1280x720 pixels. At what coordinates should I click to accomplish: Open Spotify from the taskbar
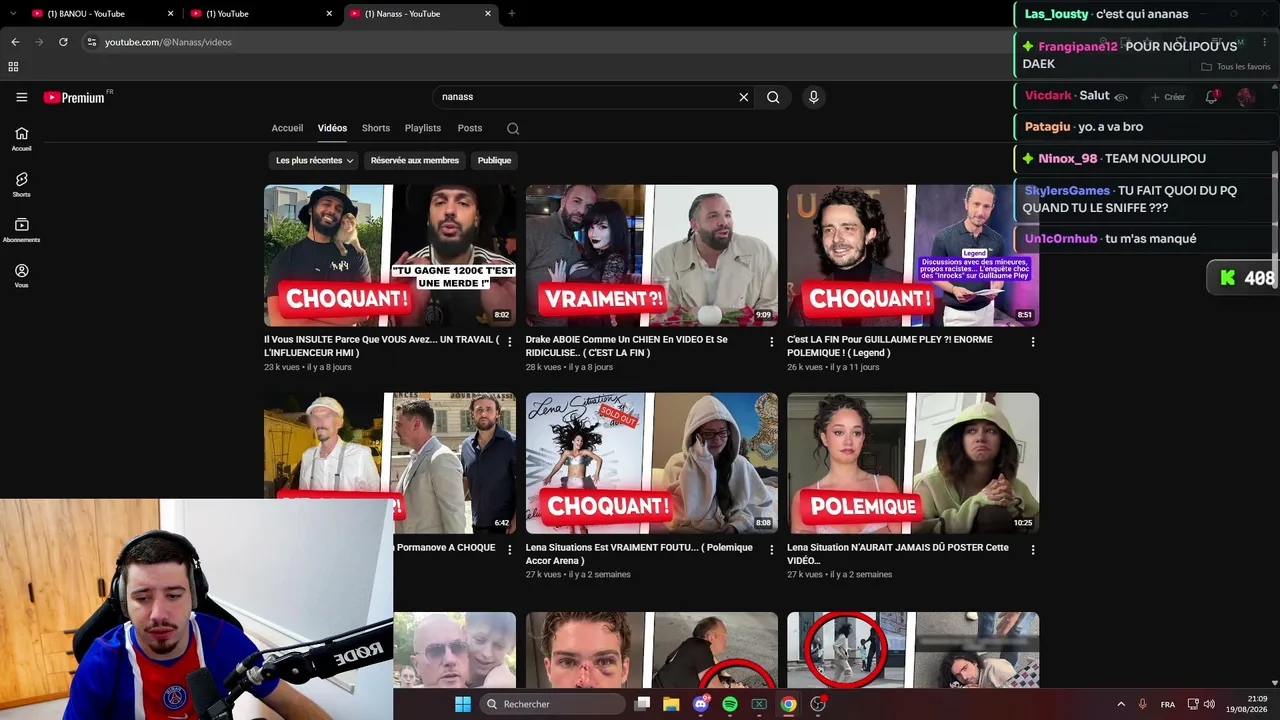pyautogui.click(x=730, y=704)
